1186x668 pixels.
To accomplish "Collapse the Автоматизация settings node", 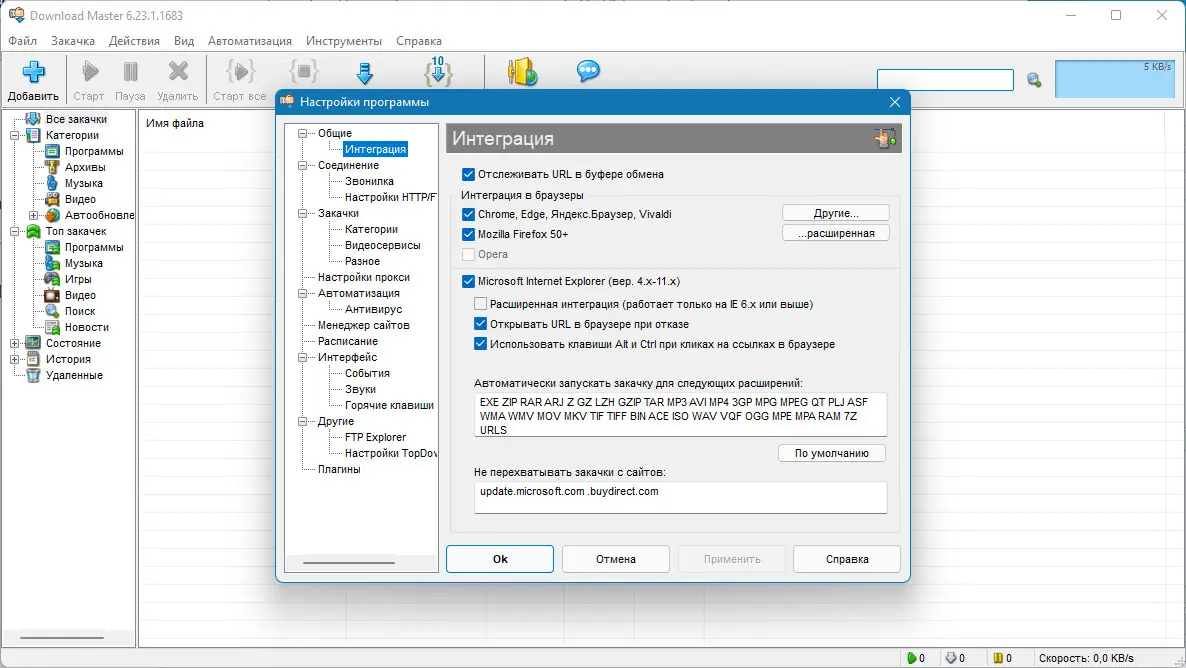I will [303, 293].
